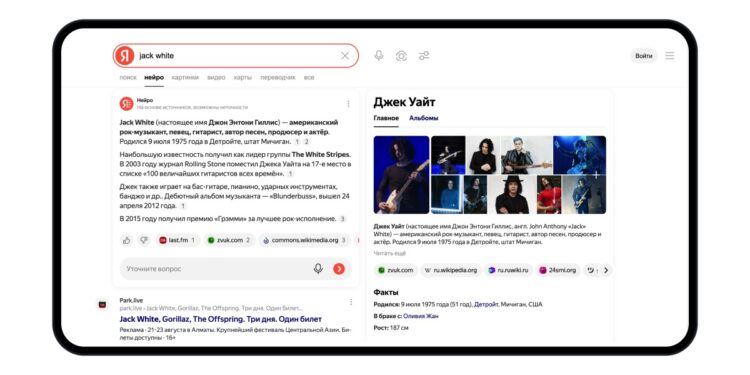750x375 pixels.
Task: Dislike the Нейро answer with thumbs down
Action: click(143, 240)
